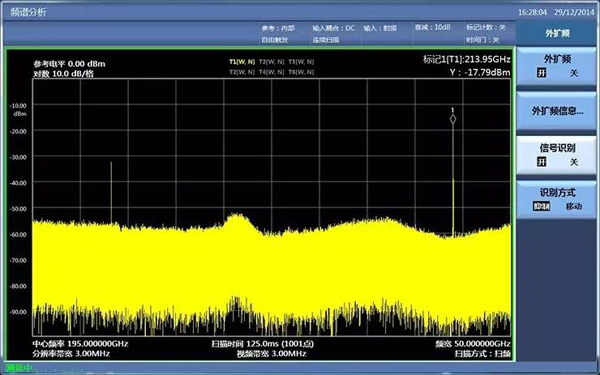The width and height of the screenshot is (600, 375).
Task: Open the 外扩频信息... dialog
Action: [x=558, y=111]
